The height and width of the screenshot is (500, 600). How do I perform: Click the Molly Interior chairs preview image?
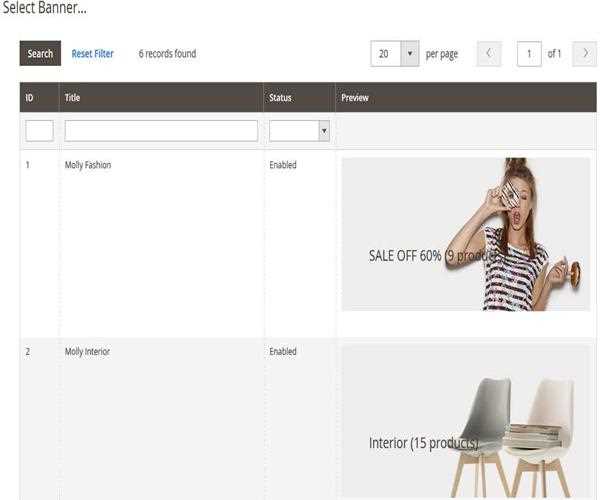tap(466, 422)
